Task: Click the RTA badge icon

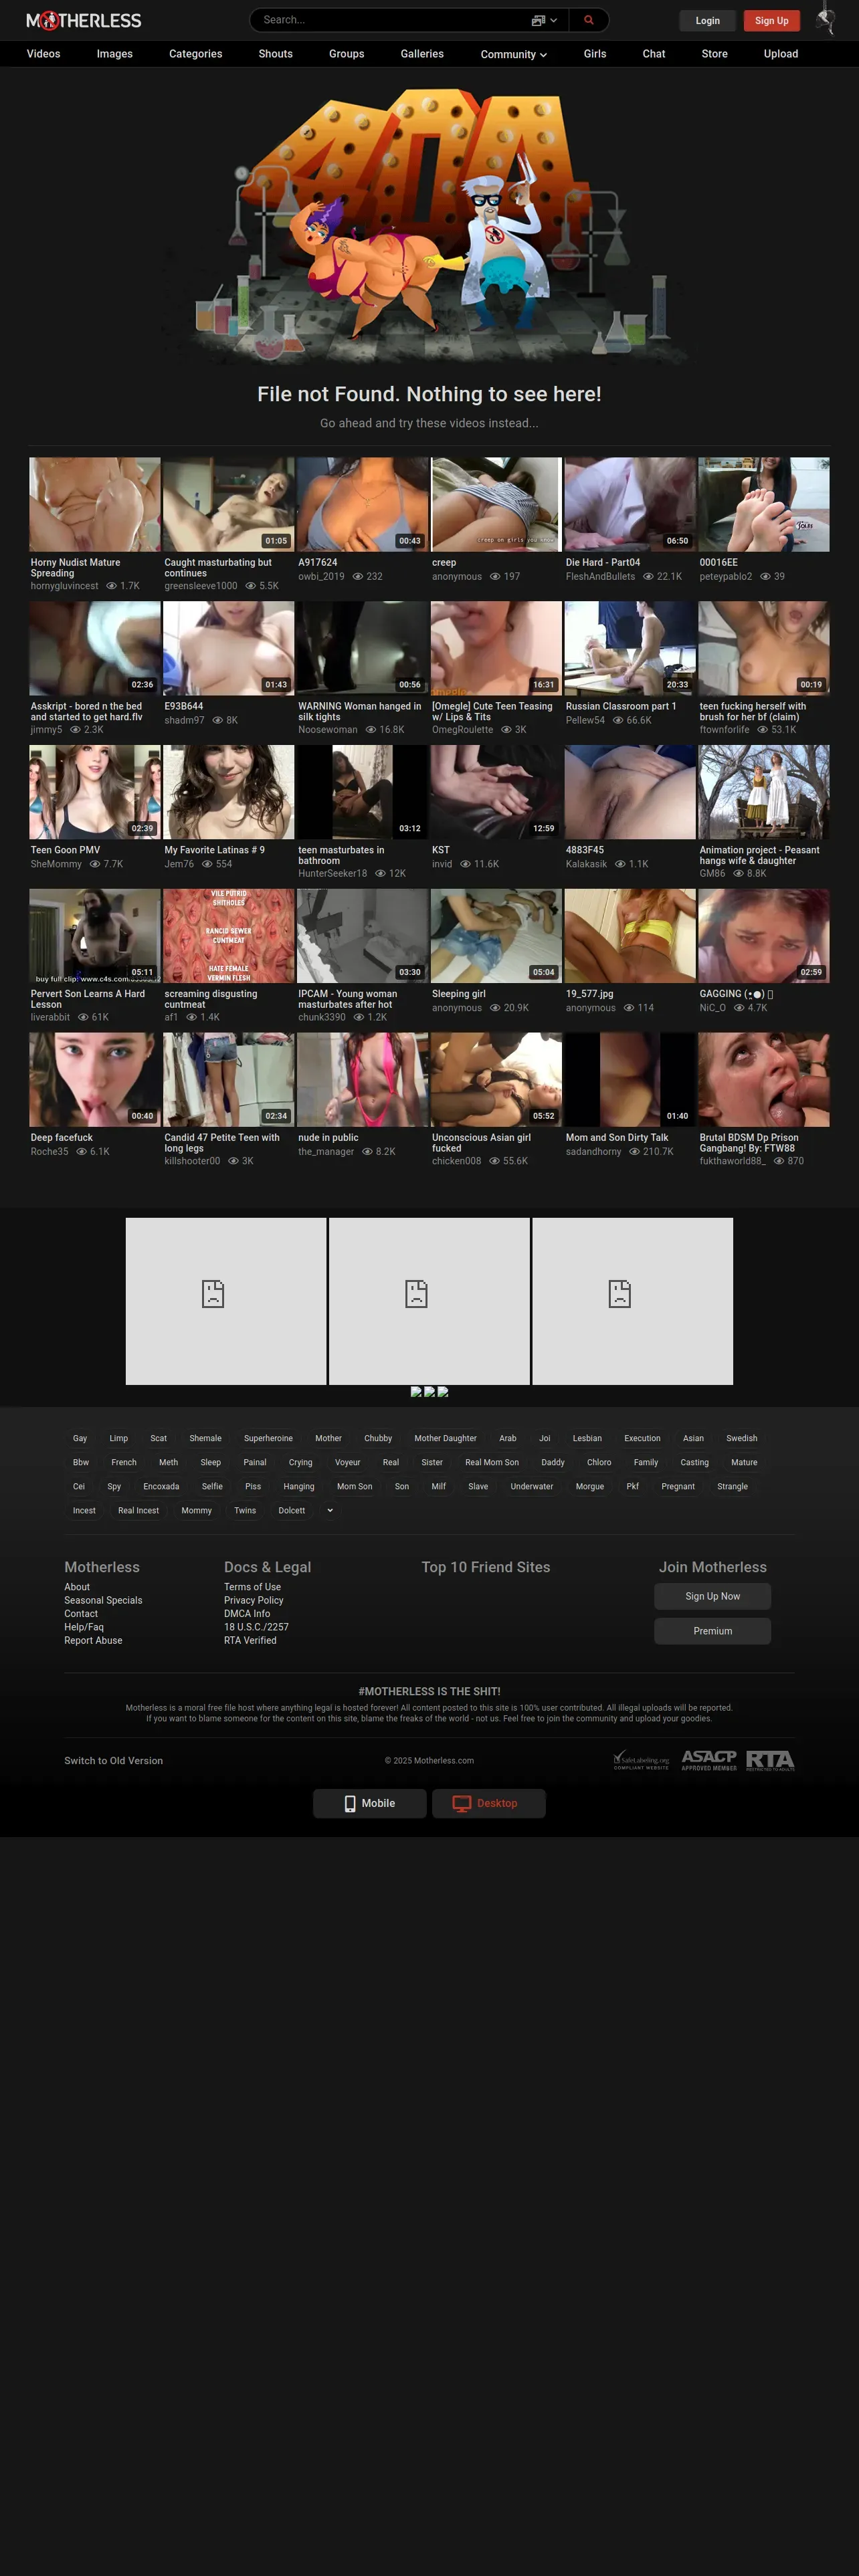Action: tap(770, 1760)
